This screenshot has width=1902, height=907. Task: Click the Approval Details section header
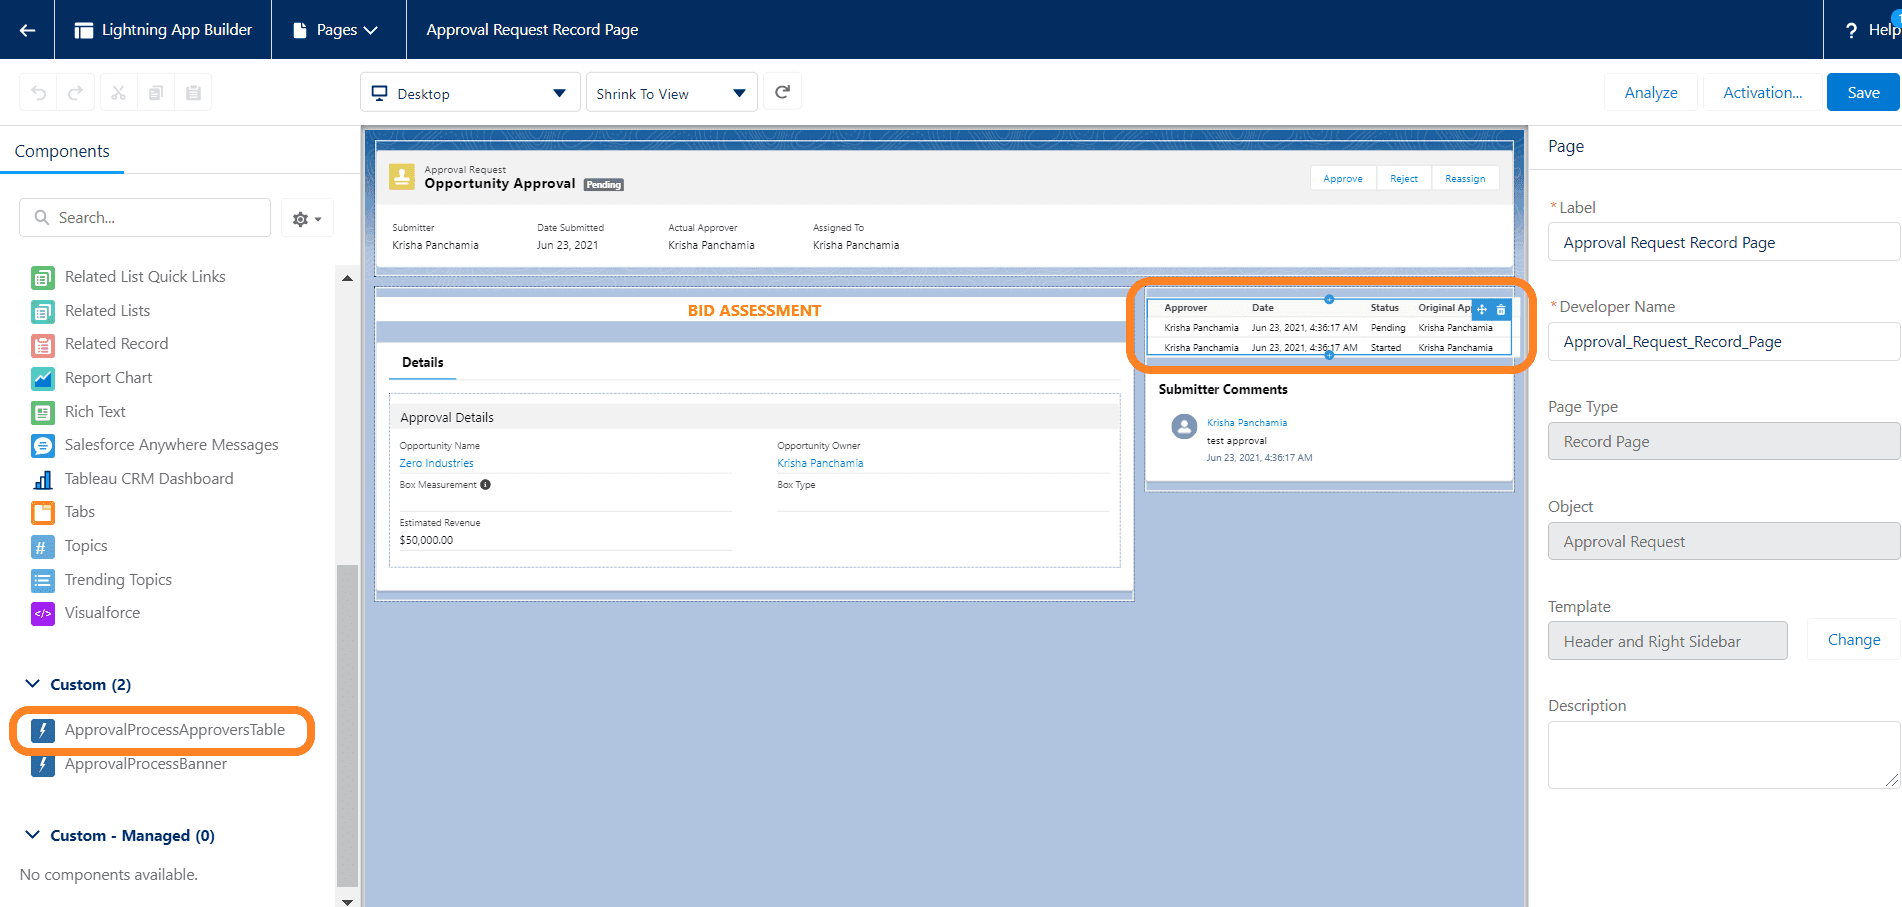755,417
